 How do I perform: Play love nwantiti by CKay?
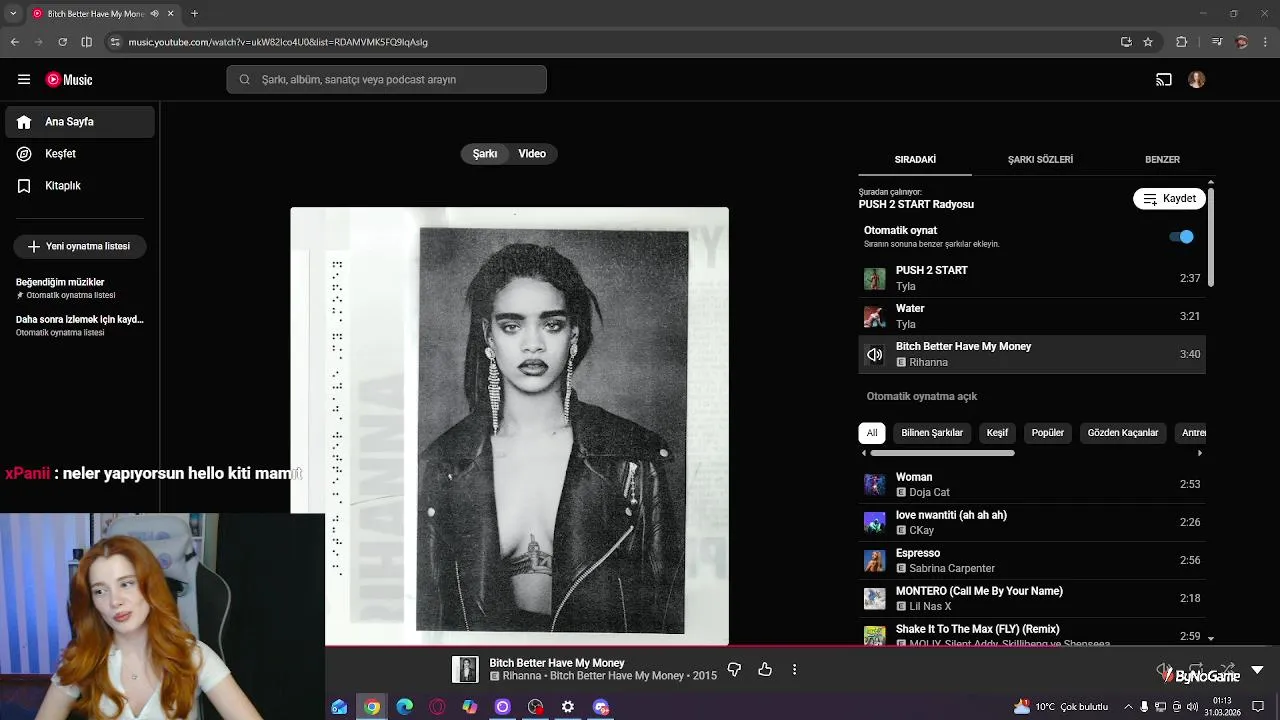pos(1032,522)
